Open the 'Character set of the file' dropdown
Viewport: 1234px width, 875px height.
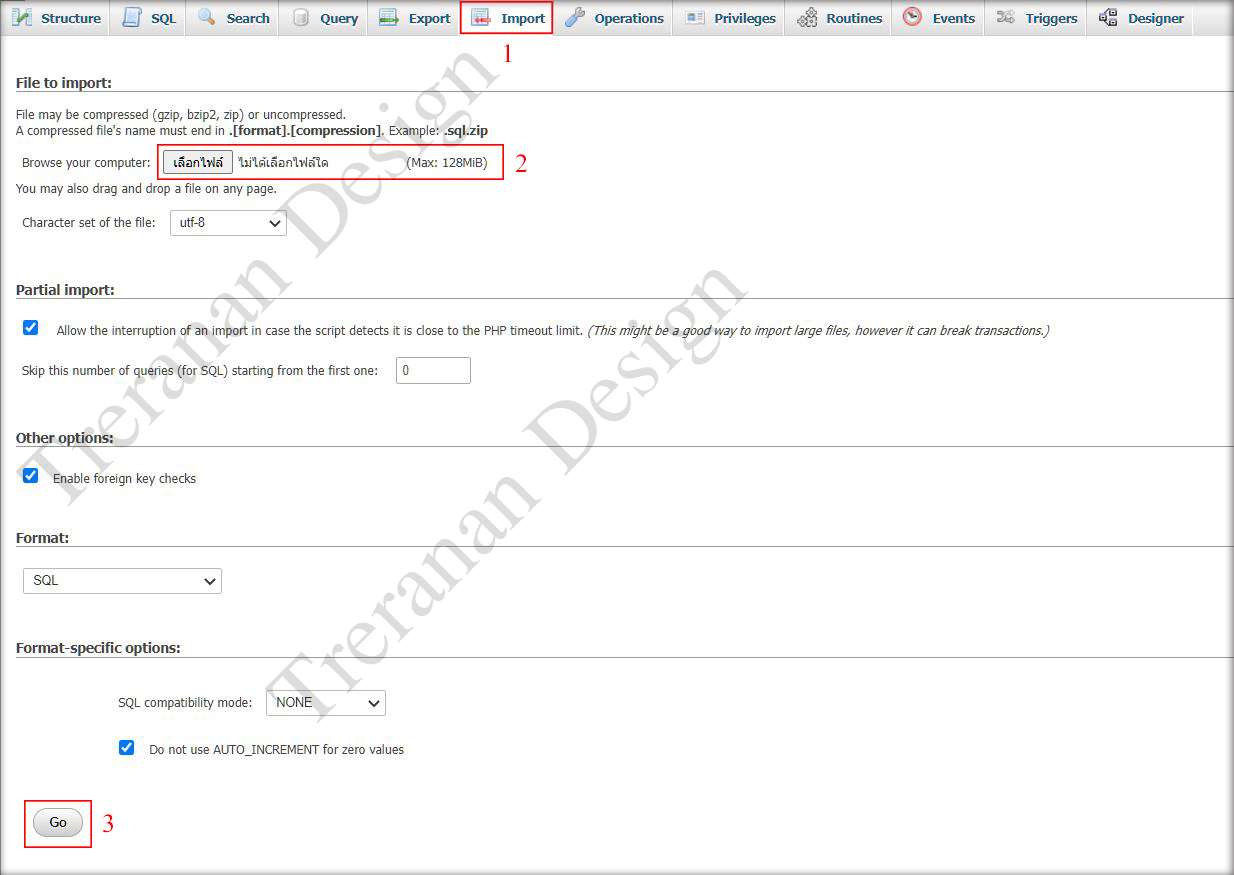(228, 223)
